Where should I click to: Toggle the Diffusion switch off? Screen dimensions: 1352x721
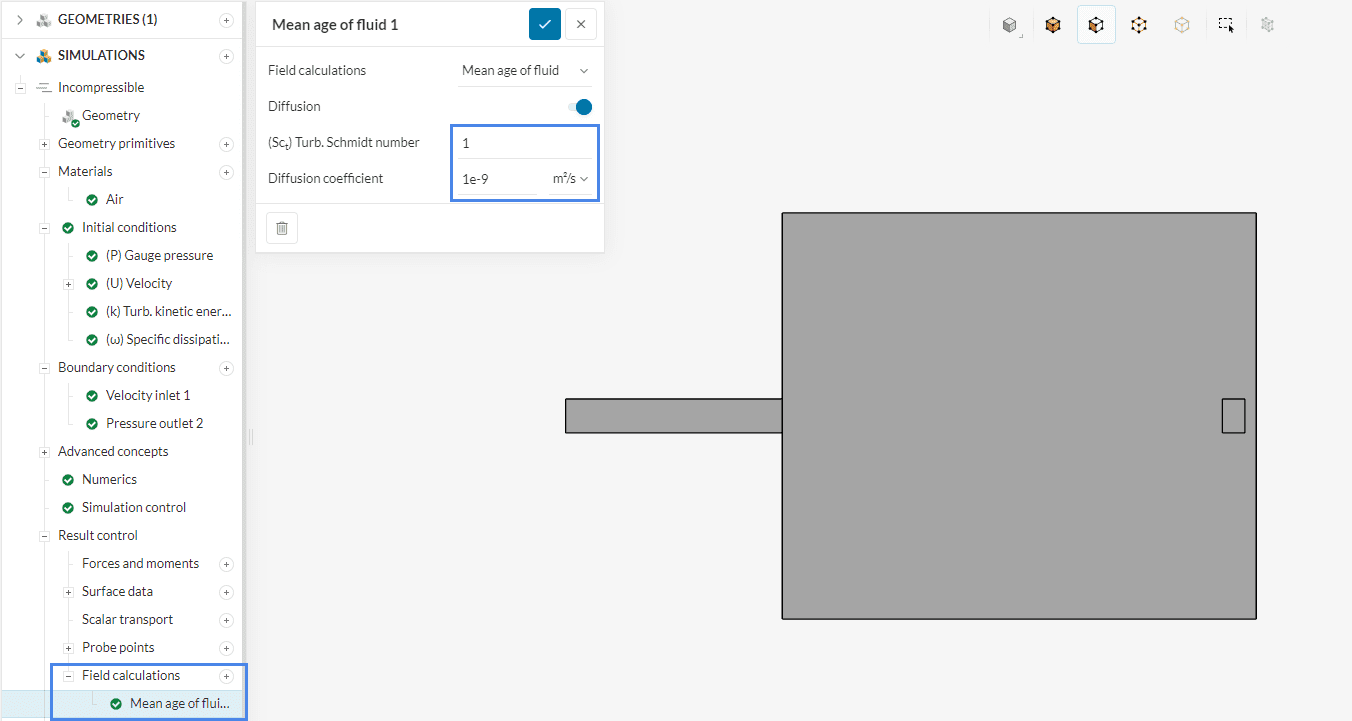point(579,107)
